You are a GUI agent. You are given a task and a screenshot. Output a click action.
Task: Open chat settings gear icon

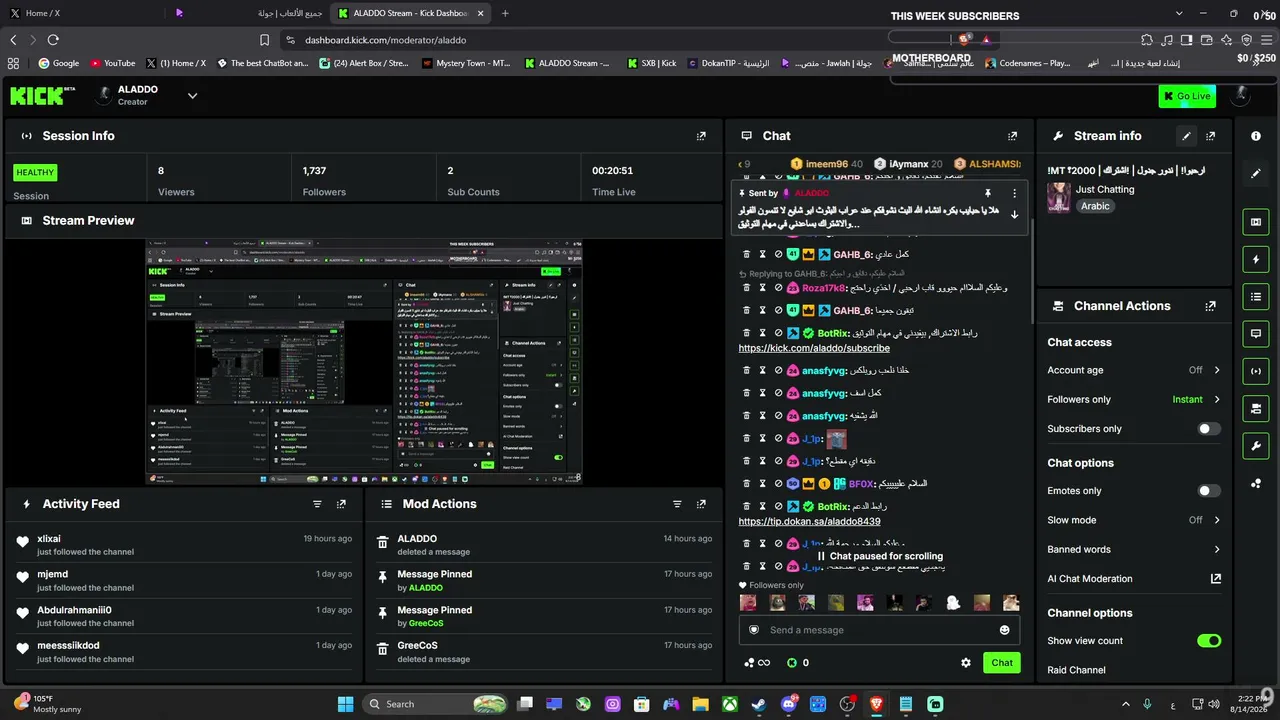(966, 662)
